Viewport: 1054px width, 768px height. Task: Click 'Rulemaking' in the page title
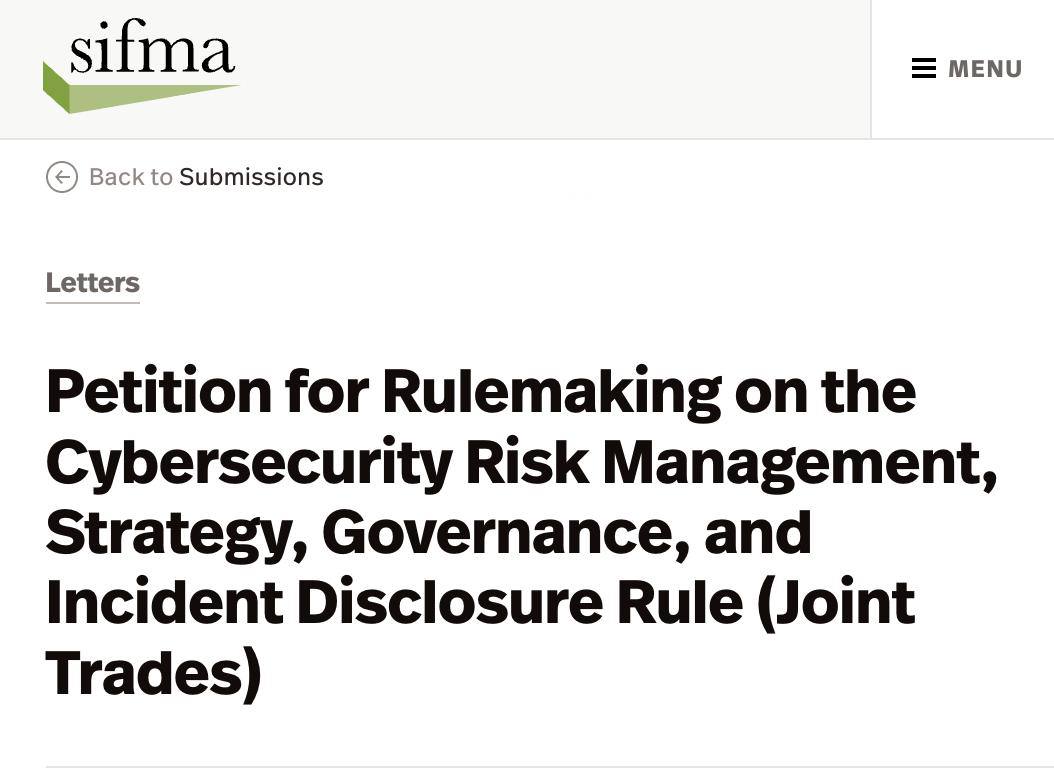click(x=552, y=393)
